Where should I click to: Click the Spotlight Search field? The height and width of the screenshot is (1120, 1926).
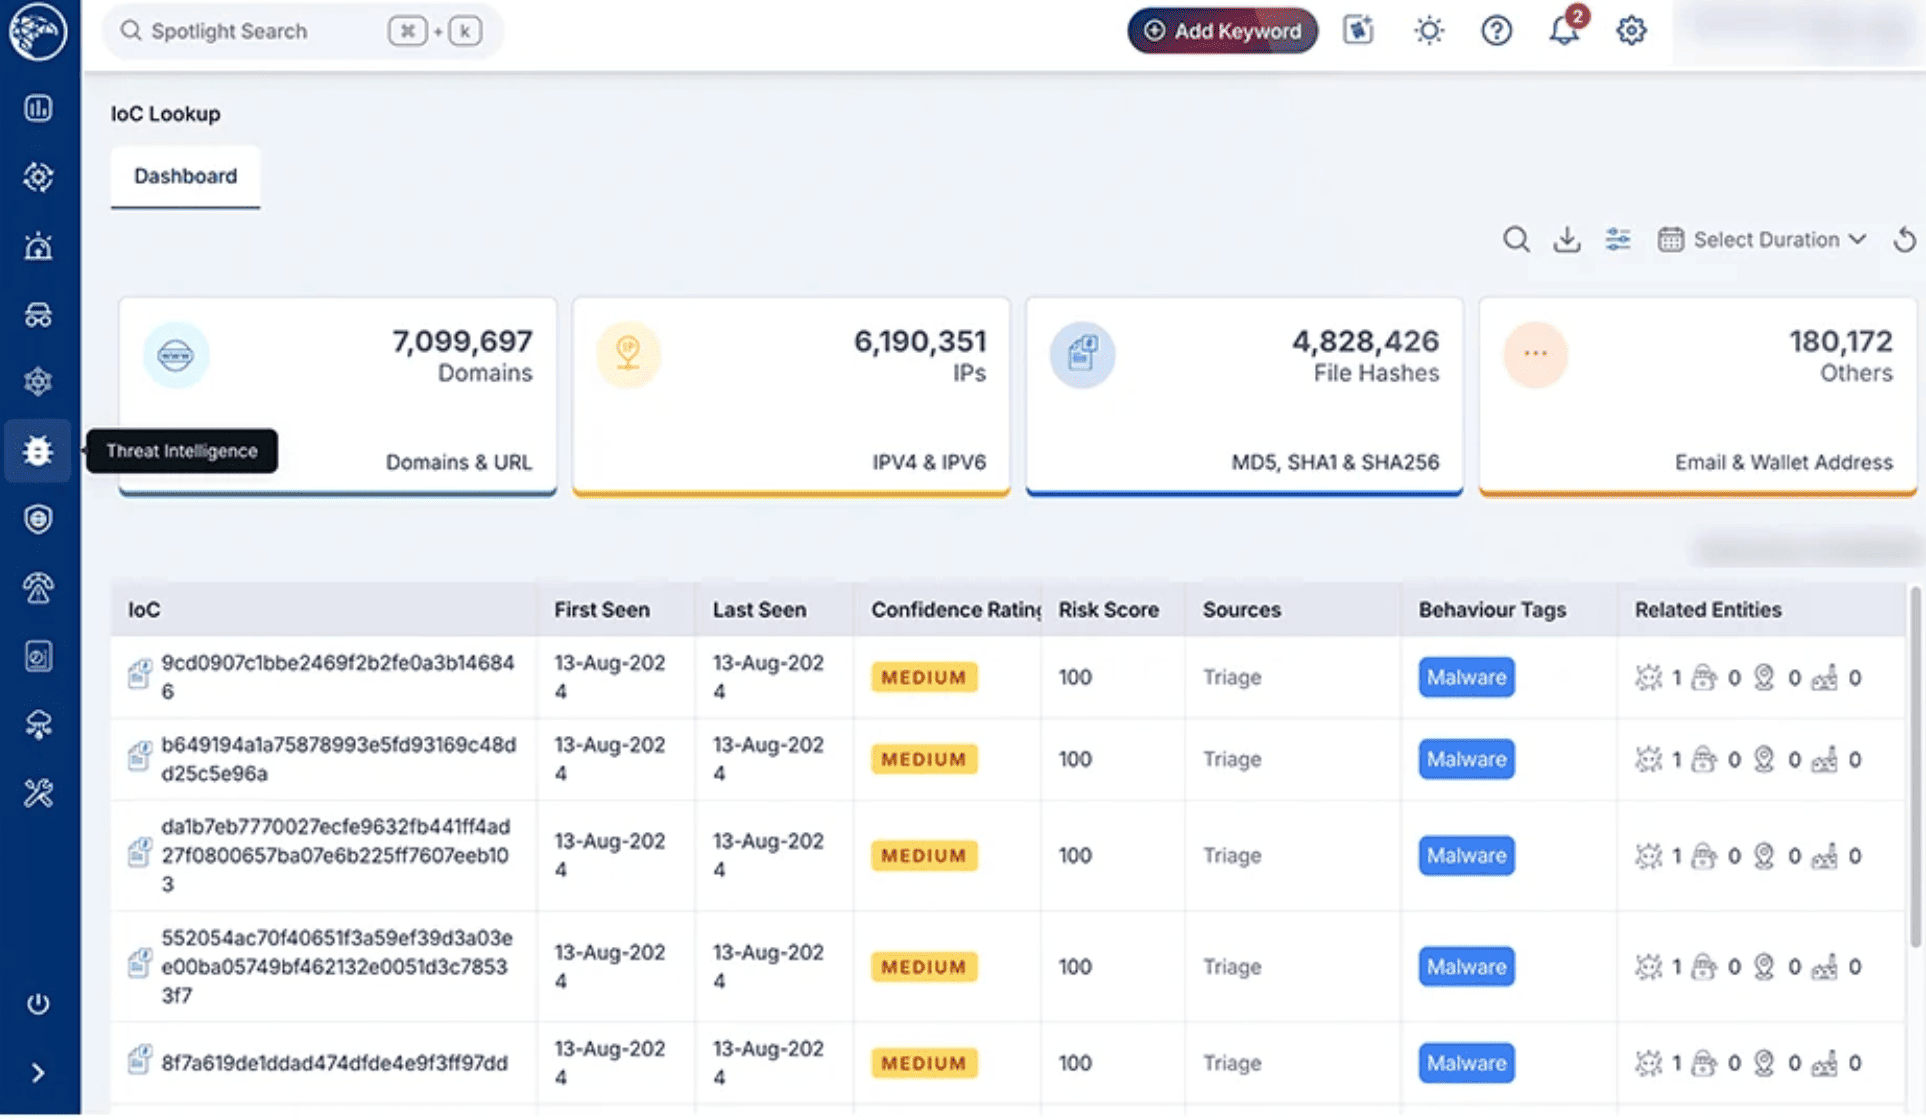302,31
